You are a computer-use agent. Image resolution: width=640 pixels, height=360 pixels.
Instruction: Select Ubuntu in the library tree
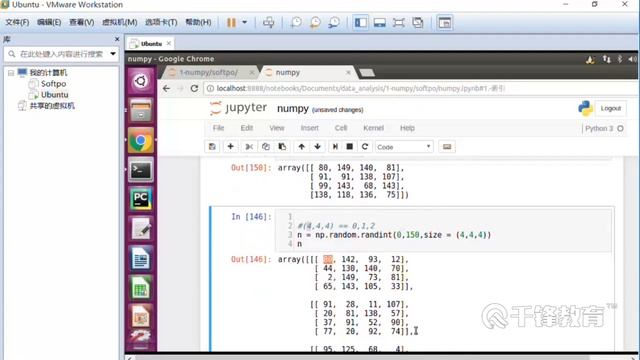point(55,95)
